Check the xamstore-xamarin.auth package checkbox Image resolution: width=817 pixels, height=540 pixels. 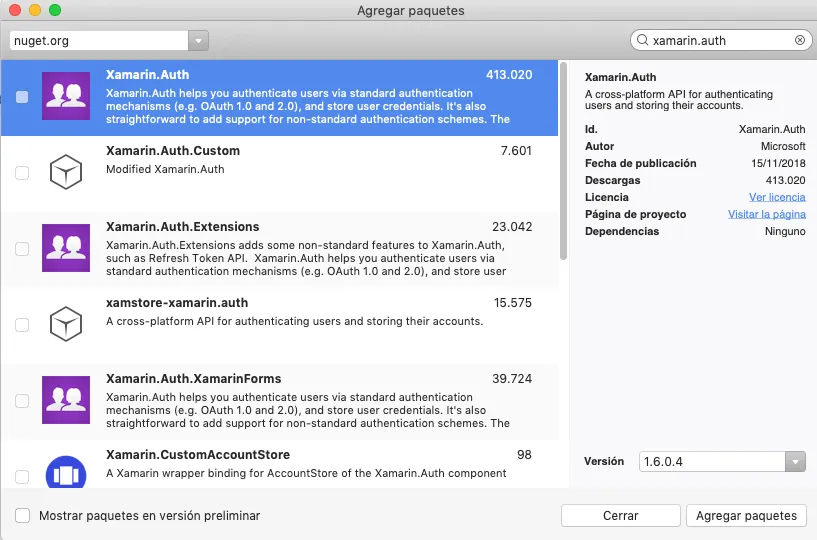22,325
